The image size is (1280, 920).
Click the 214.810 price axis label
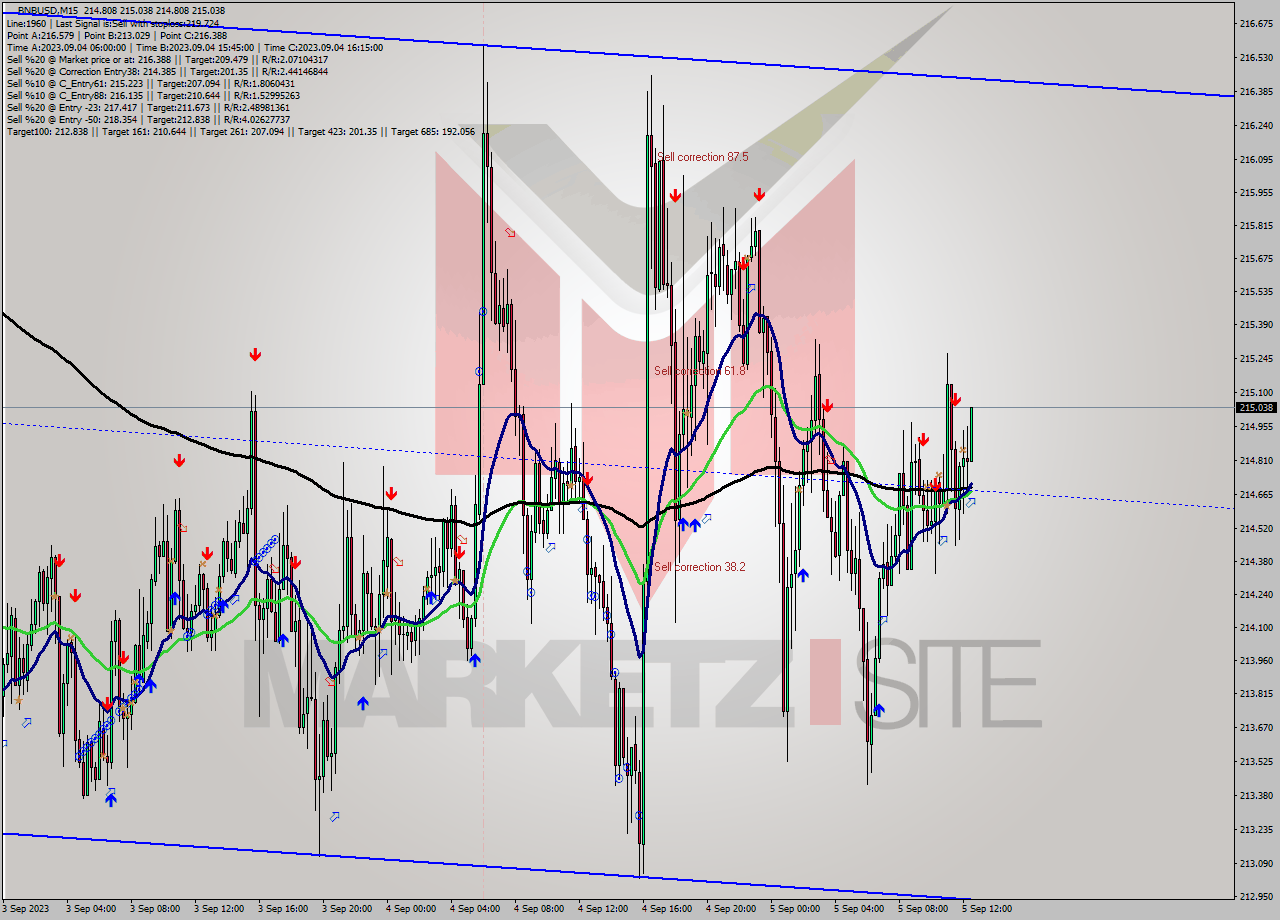pos(1255,460)
